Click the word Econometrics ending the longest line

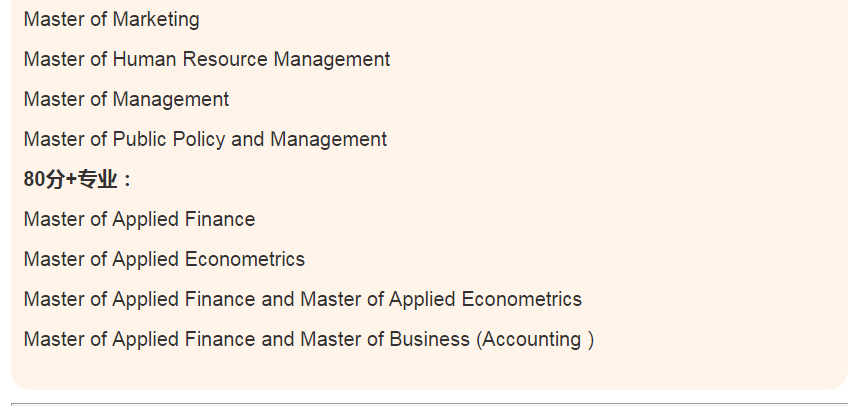[521, 299]
